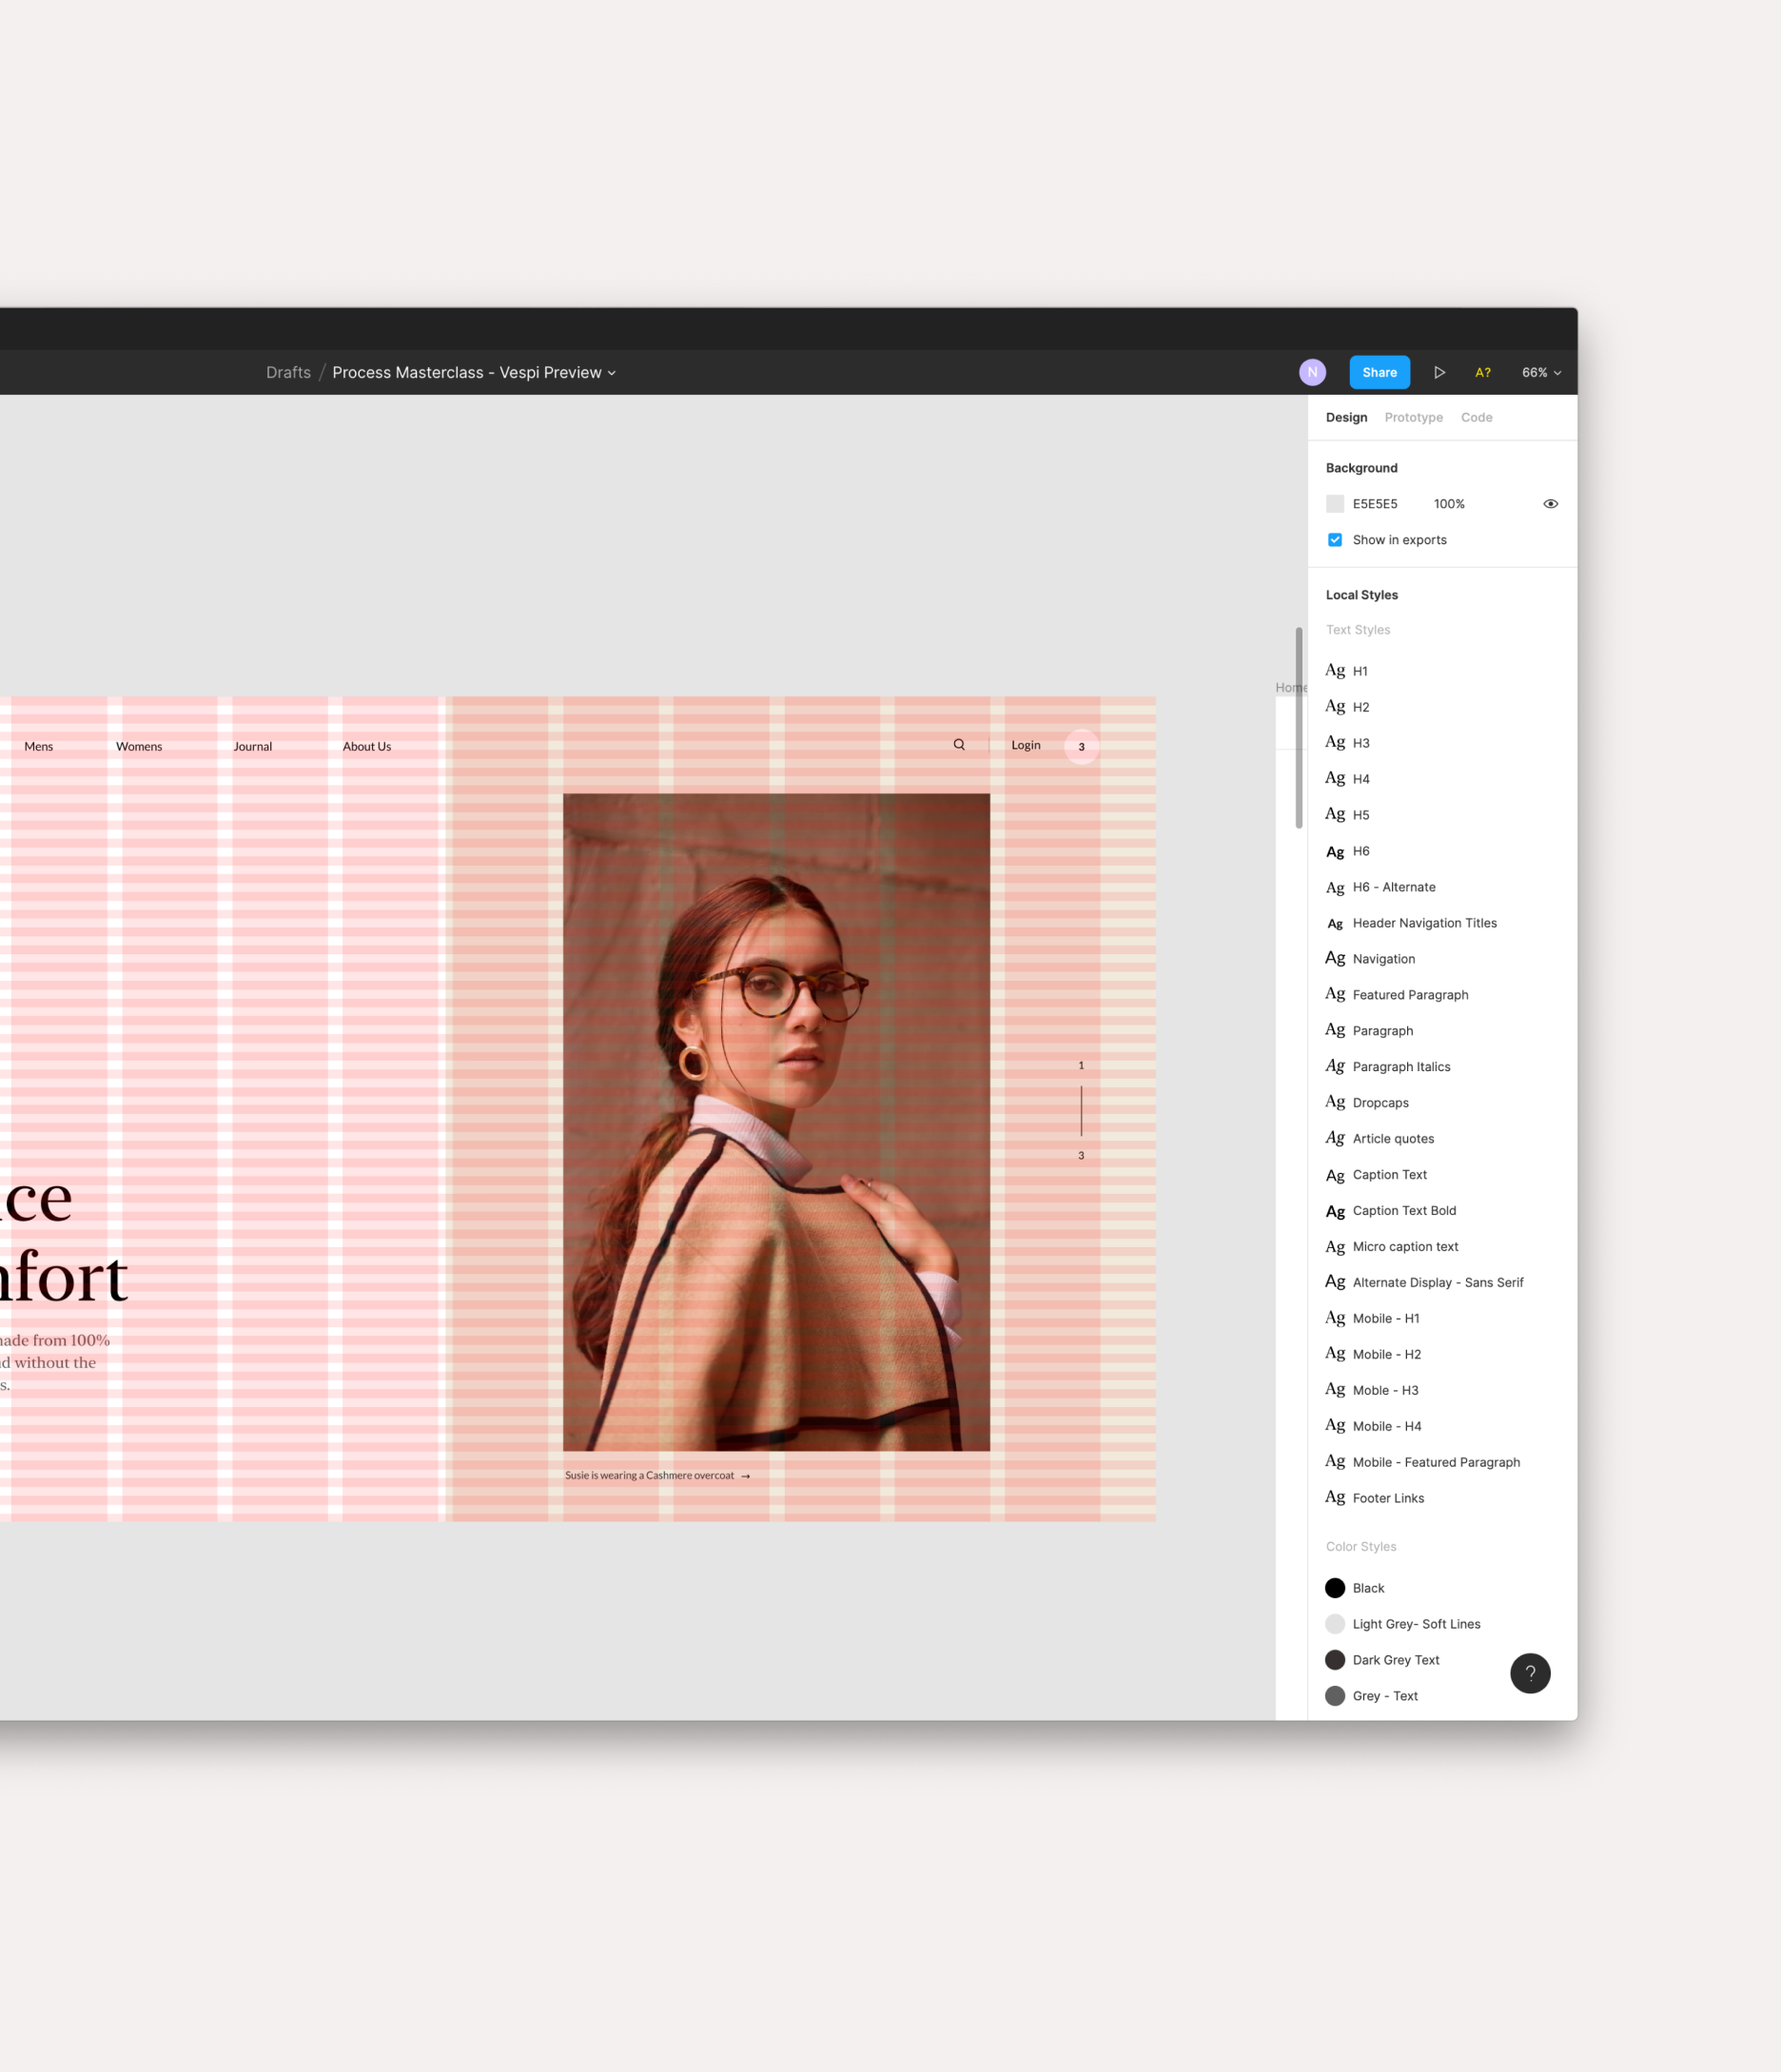The image size is (1781, 2072).
Task: Edit the E5E5E5 hex value
Action: point(1375,504)
